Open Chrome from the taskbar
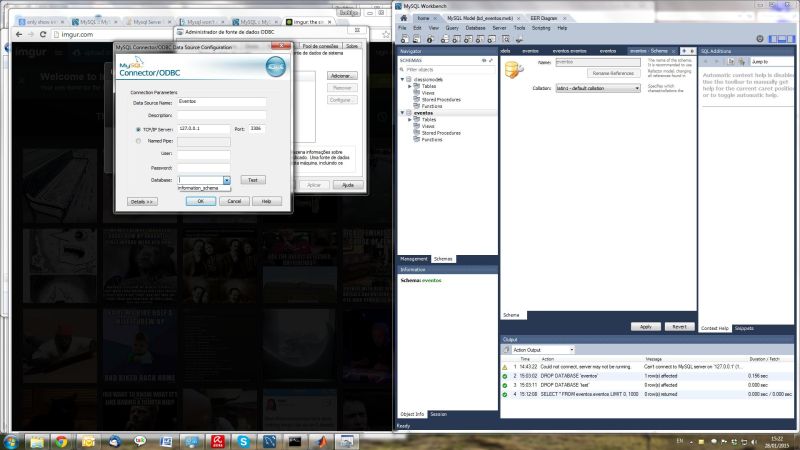The height and width of the screenshot is (450, 800). 61,441
